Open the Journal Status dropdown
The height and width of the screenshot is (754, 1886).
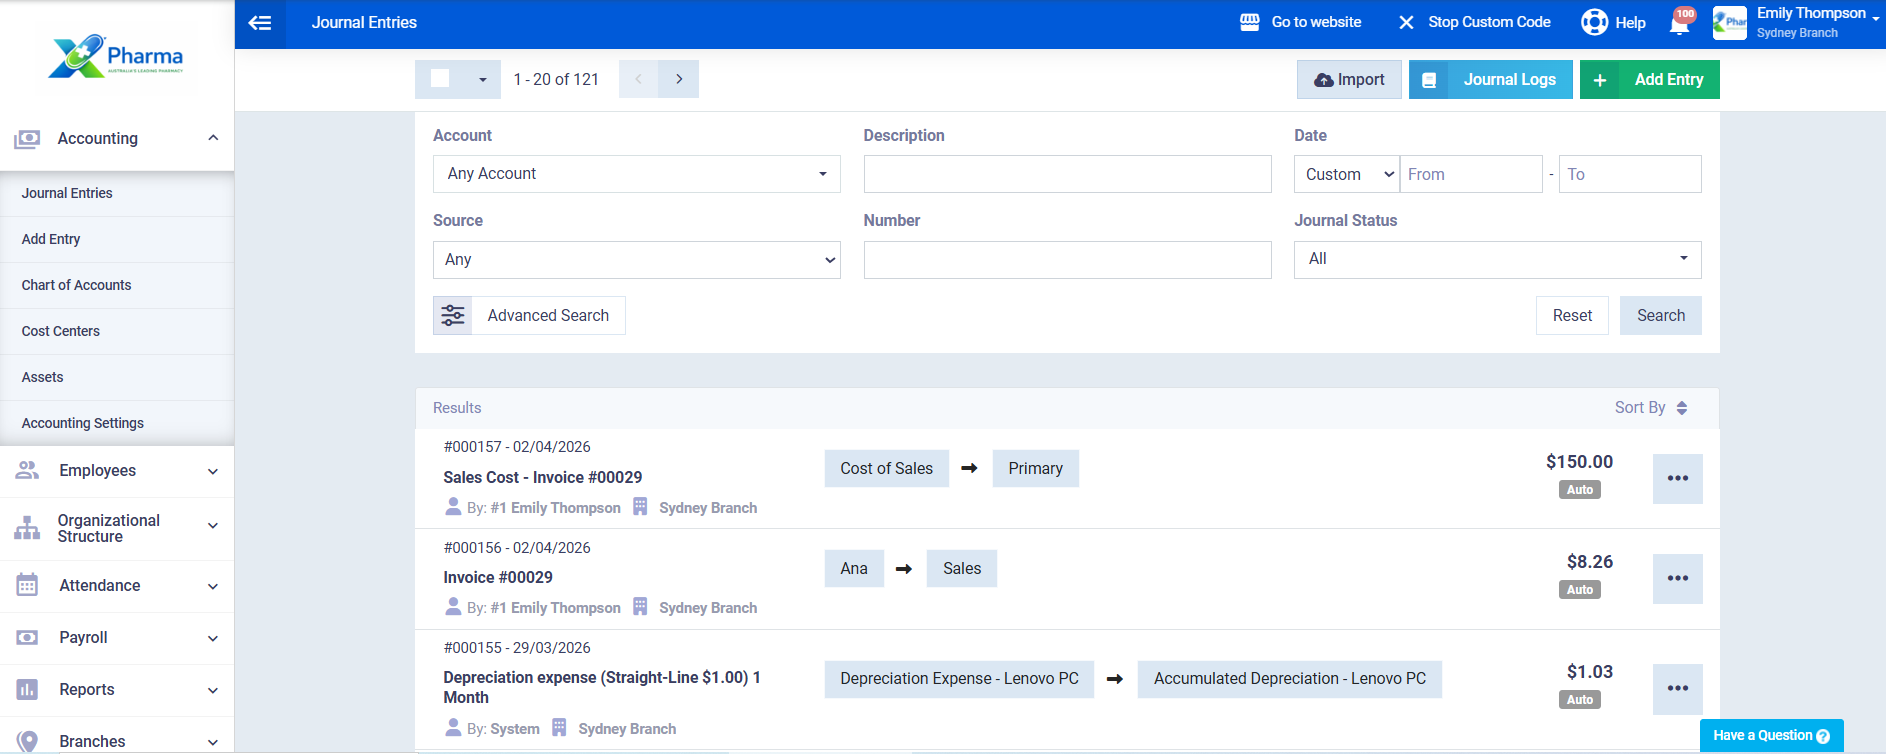click(x=1498, y=259)
